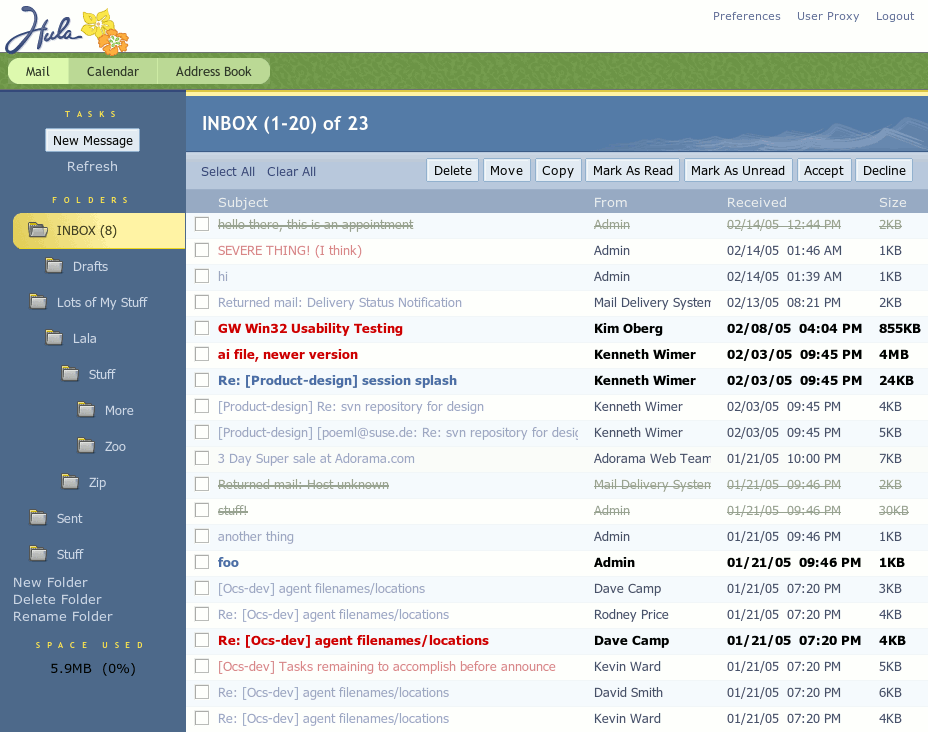Open '[Product-design] Re: svn repository for design'
Image resolution: width=928 pixels, height=732 pixels.
tap(350, 407)
